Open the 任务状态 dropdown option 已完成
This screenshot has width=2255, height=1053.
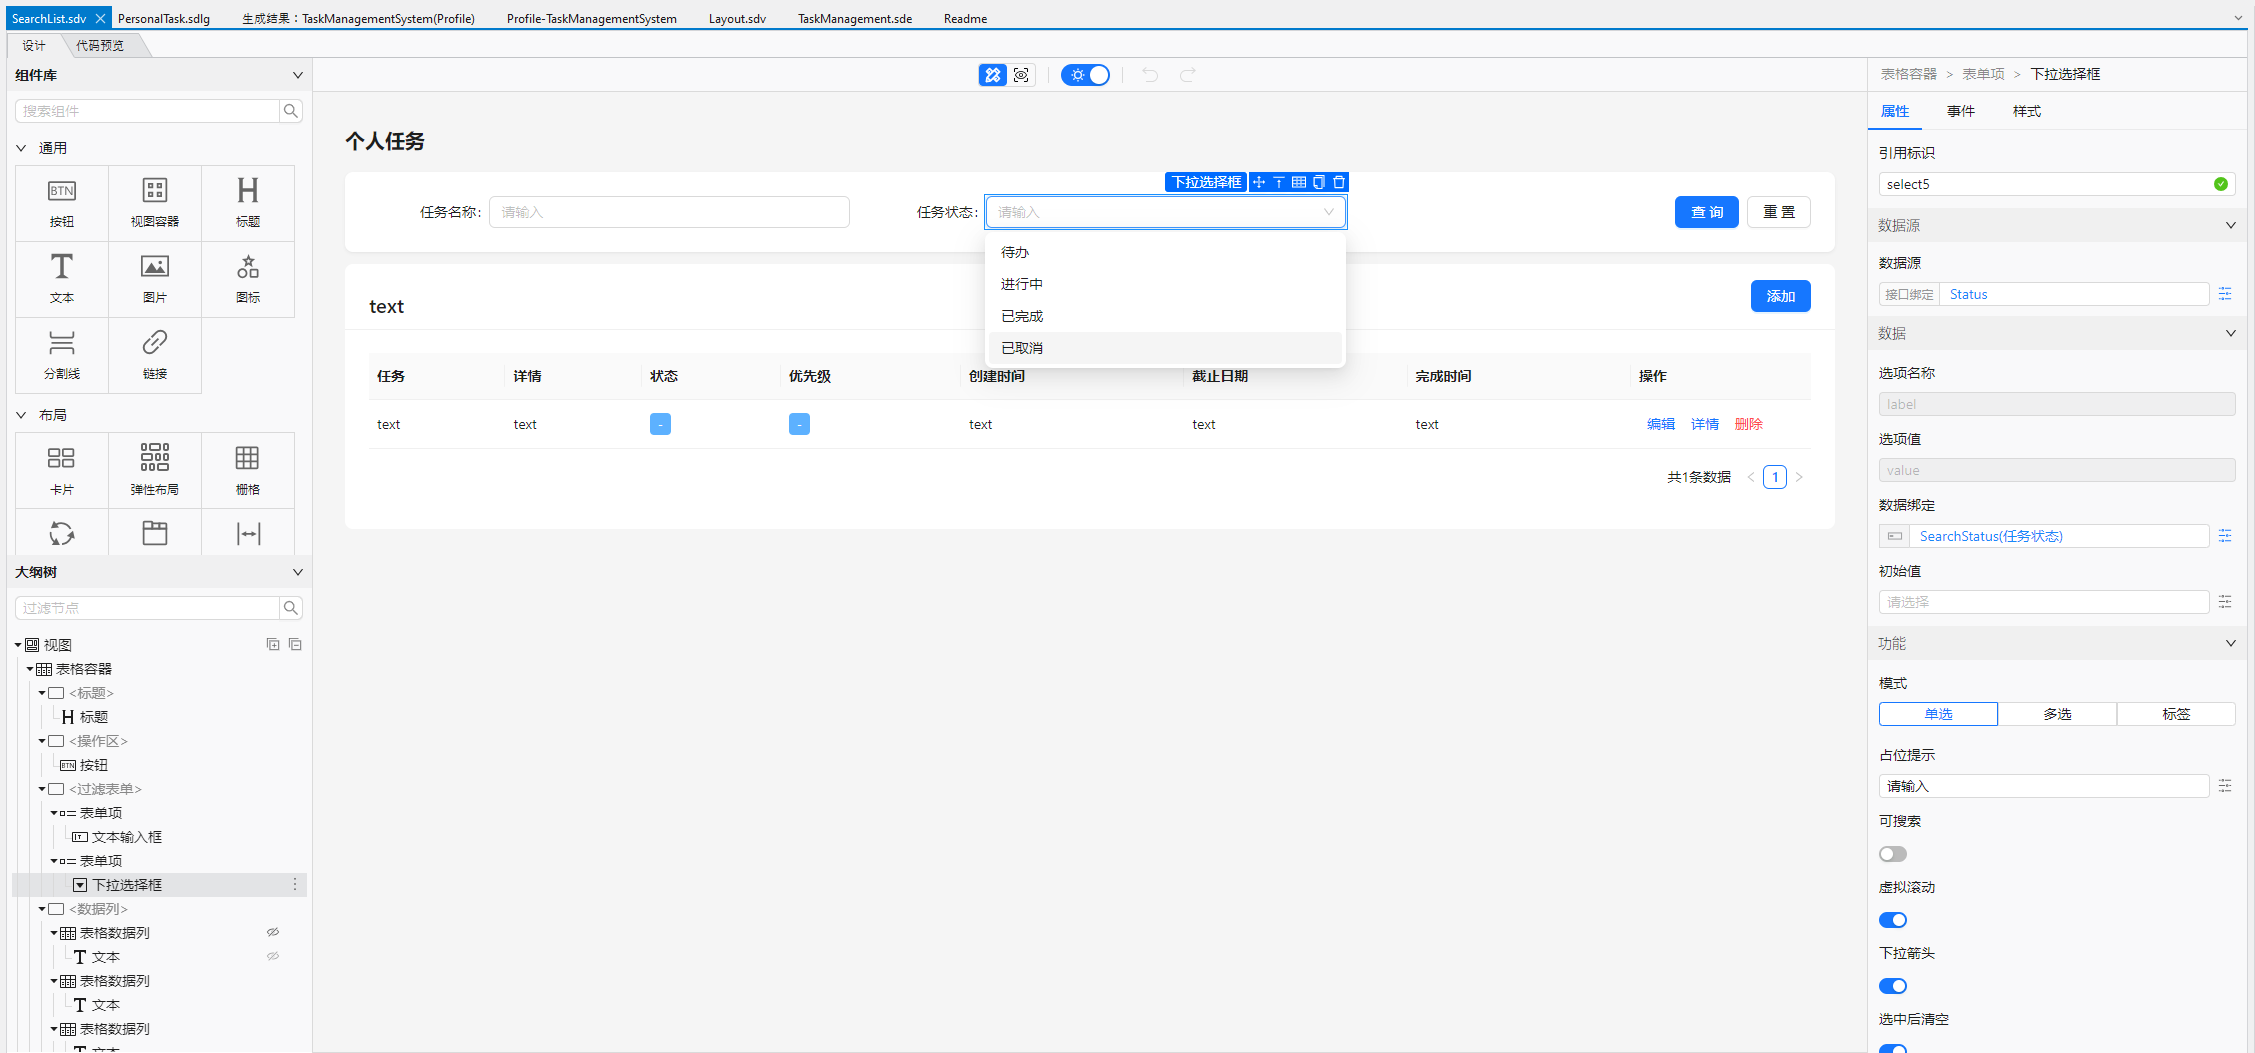[x=1021, y=315]
